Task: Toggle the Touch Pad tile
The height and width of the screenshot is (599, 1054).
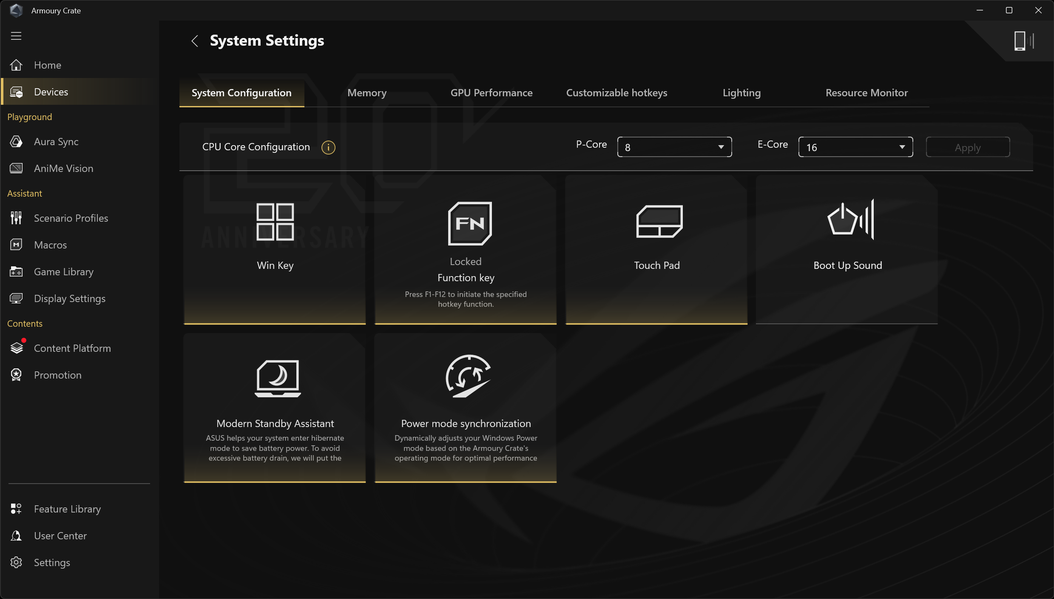Action: click(x=657, y=250)
